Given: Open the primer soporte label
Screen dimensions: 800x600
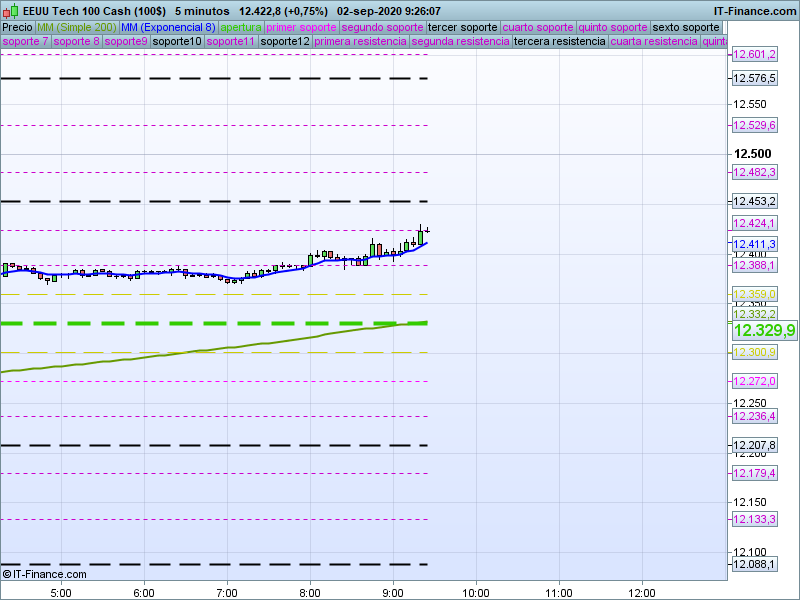Looking at the screenshot, I should coord(302,27).
